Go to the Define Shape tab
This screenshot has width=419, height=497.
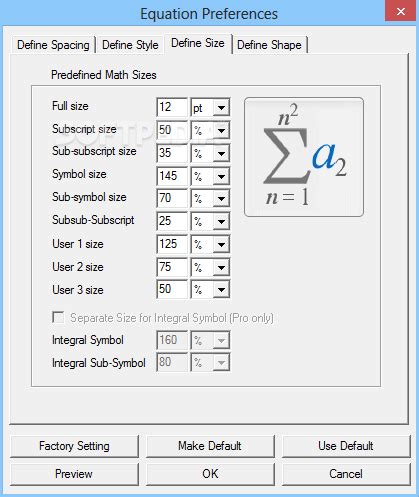(x=269, y=45)
